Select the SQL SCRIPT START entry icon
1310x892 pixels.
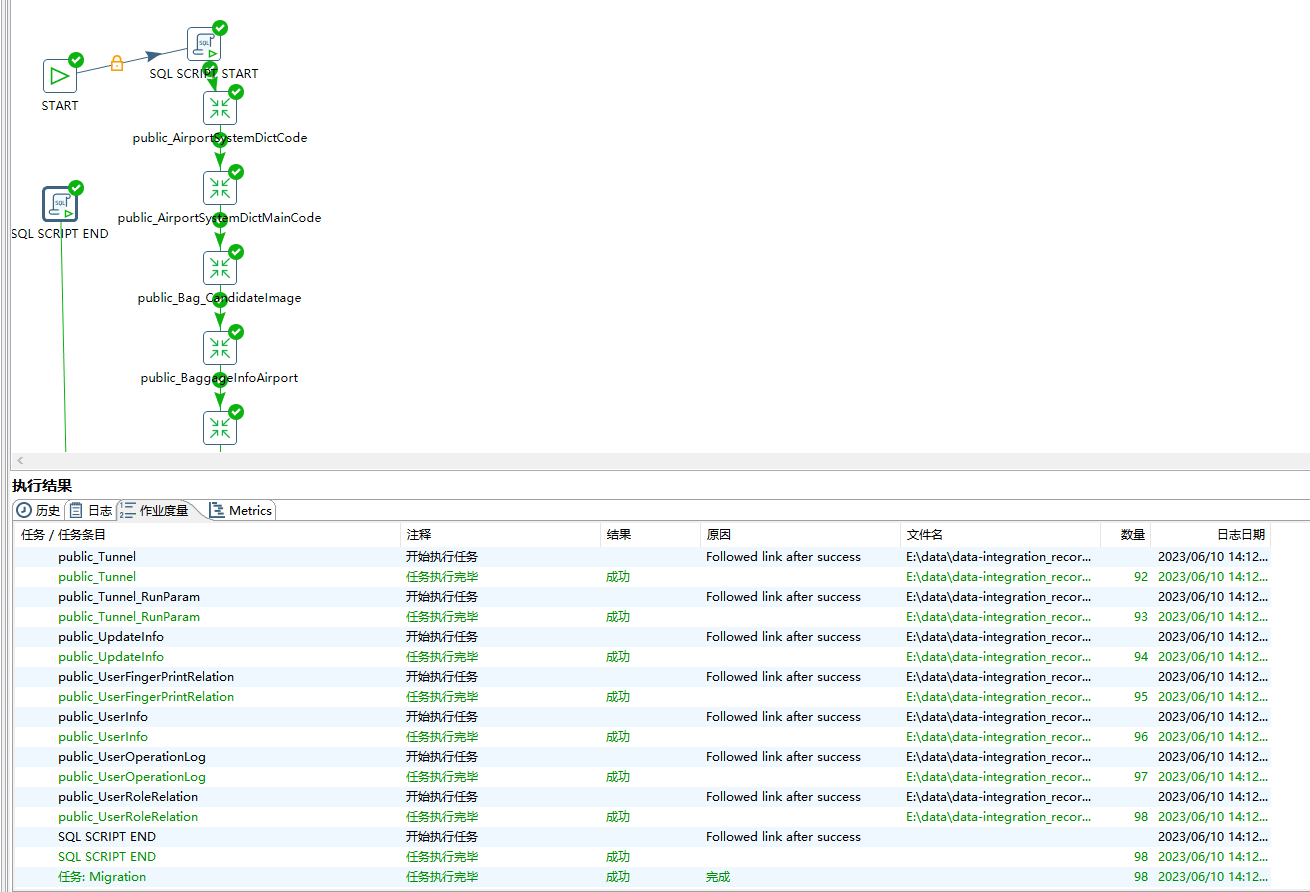click(204, 44)
